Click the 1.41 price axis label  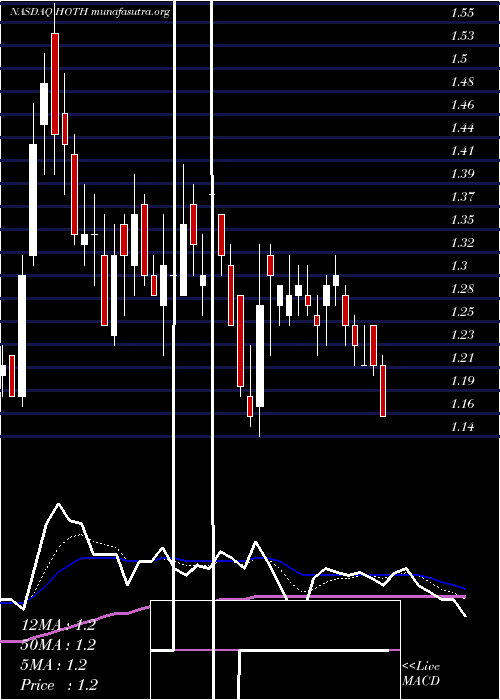tap(462, 151)
